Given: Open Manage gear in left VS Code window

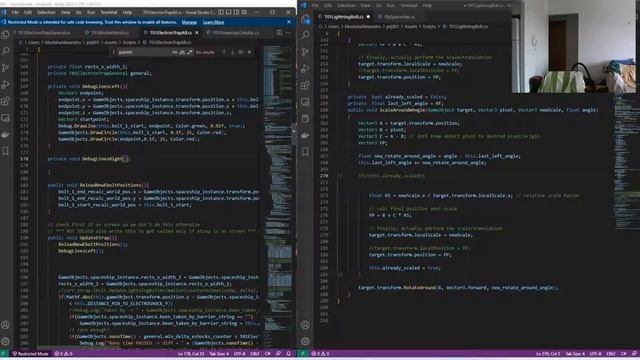Looking at the screenshot, I should coord(5,341).
